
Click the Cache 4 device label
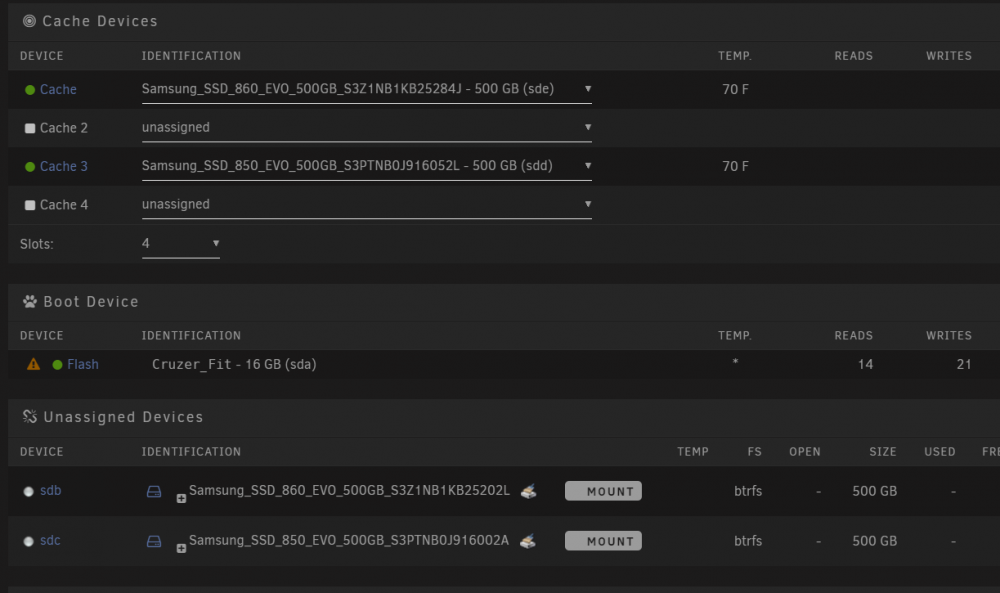[64, 205]
